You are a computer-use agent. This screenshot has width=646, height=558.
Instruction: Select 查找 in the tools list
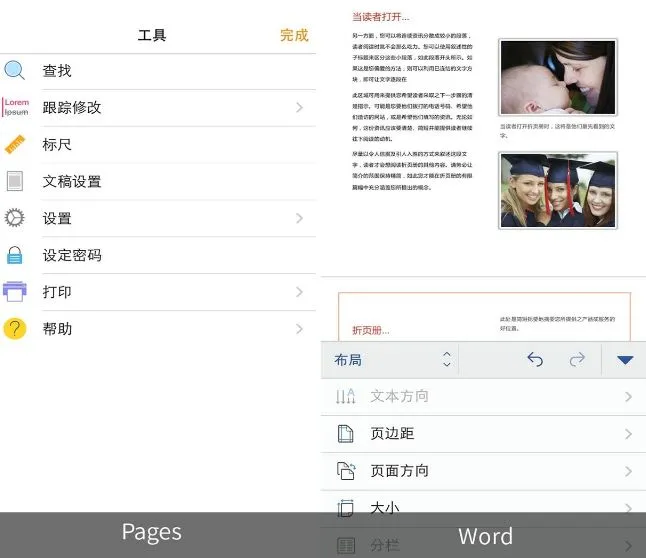coord(158,71)
